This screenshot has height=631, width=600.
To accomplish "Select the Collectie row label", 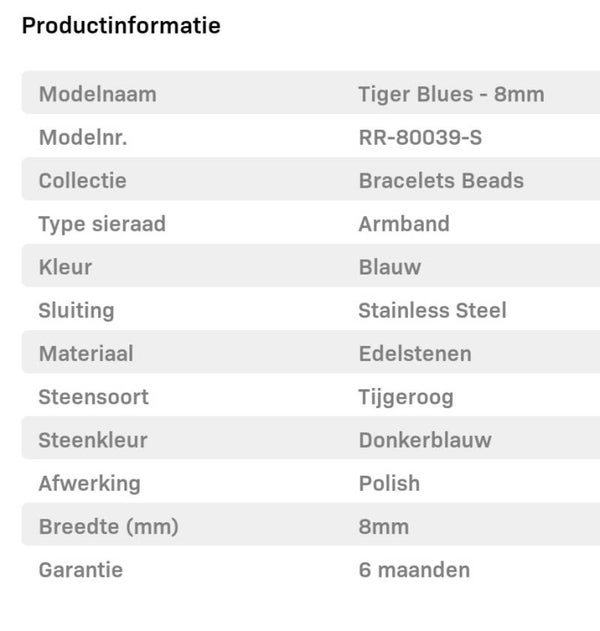I will (x=82, y=181).
